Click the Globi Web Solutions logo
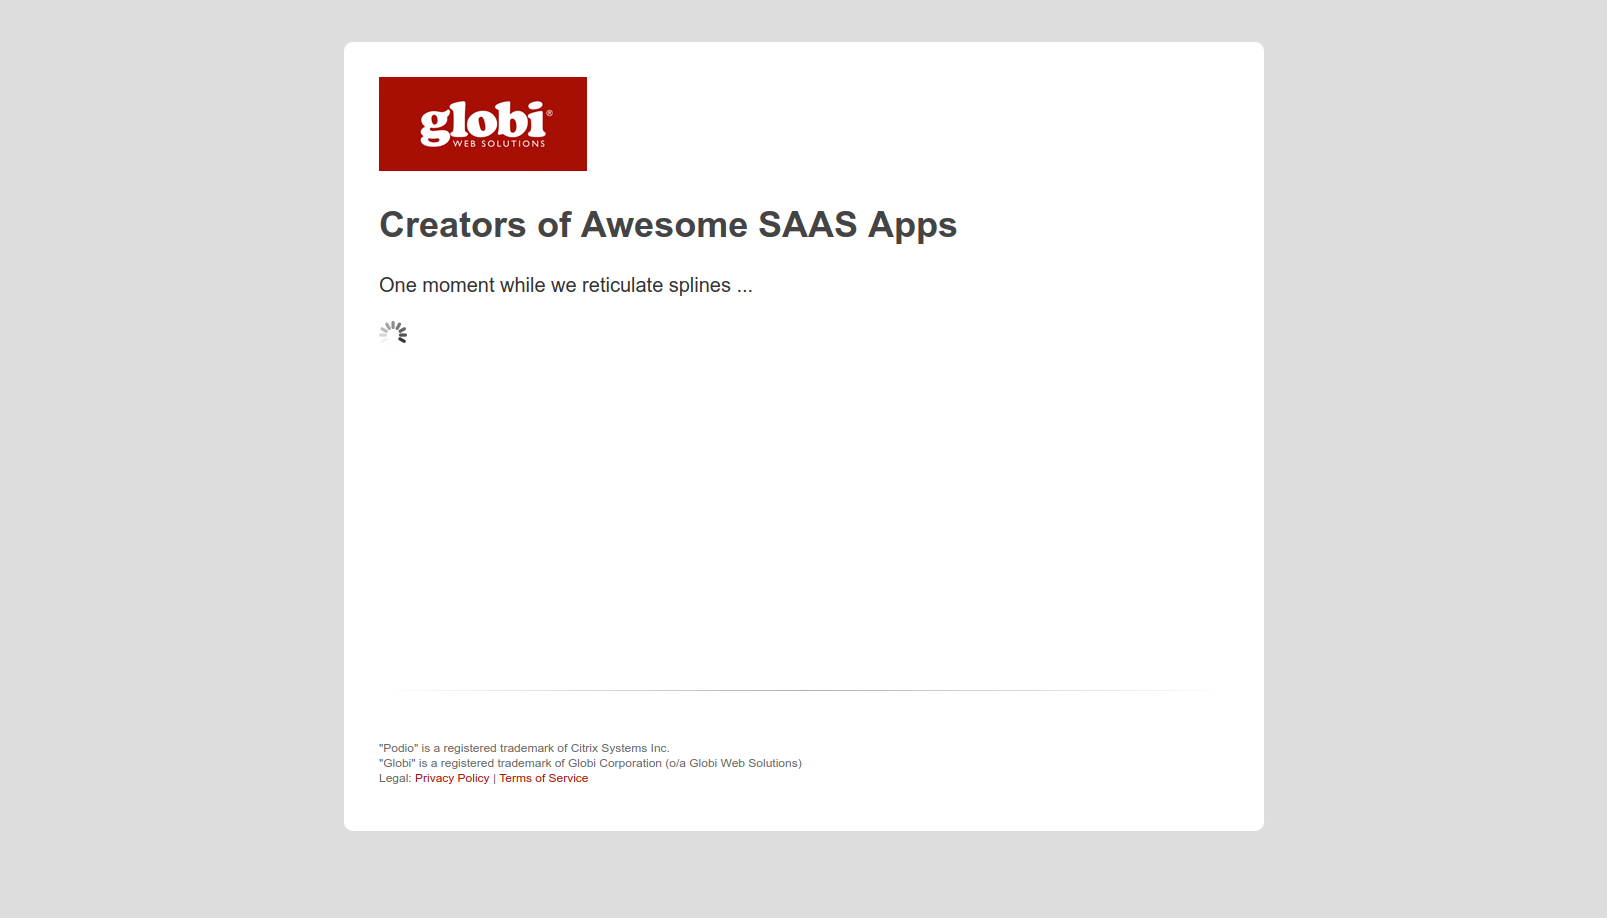Viewport: 1607px width, 918px height. tap(483, 124)
